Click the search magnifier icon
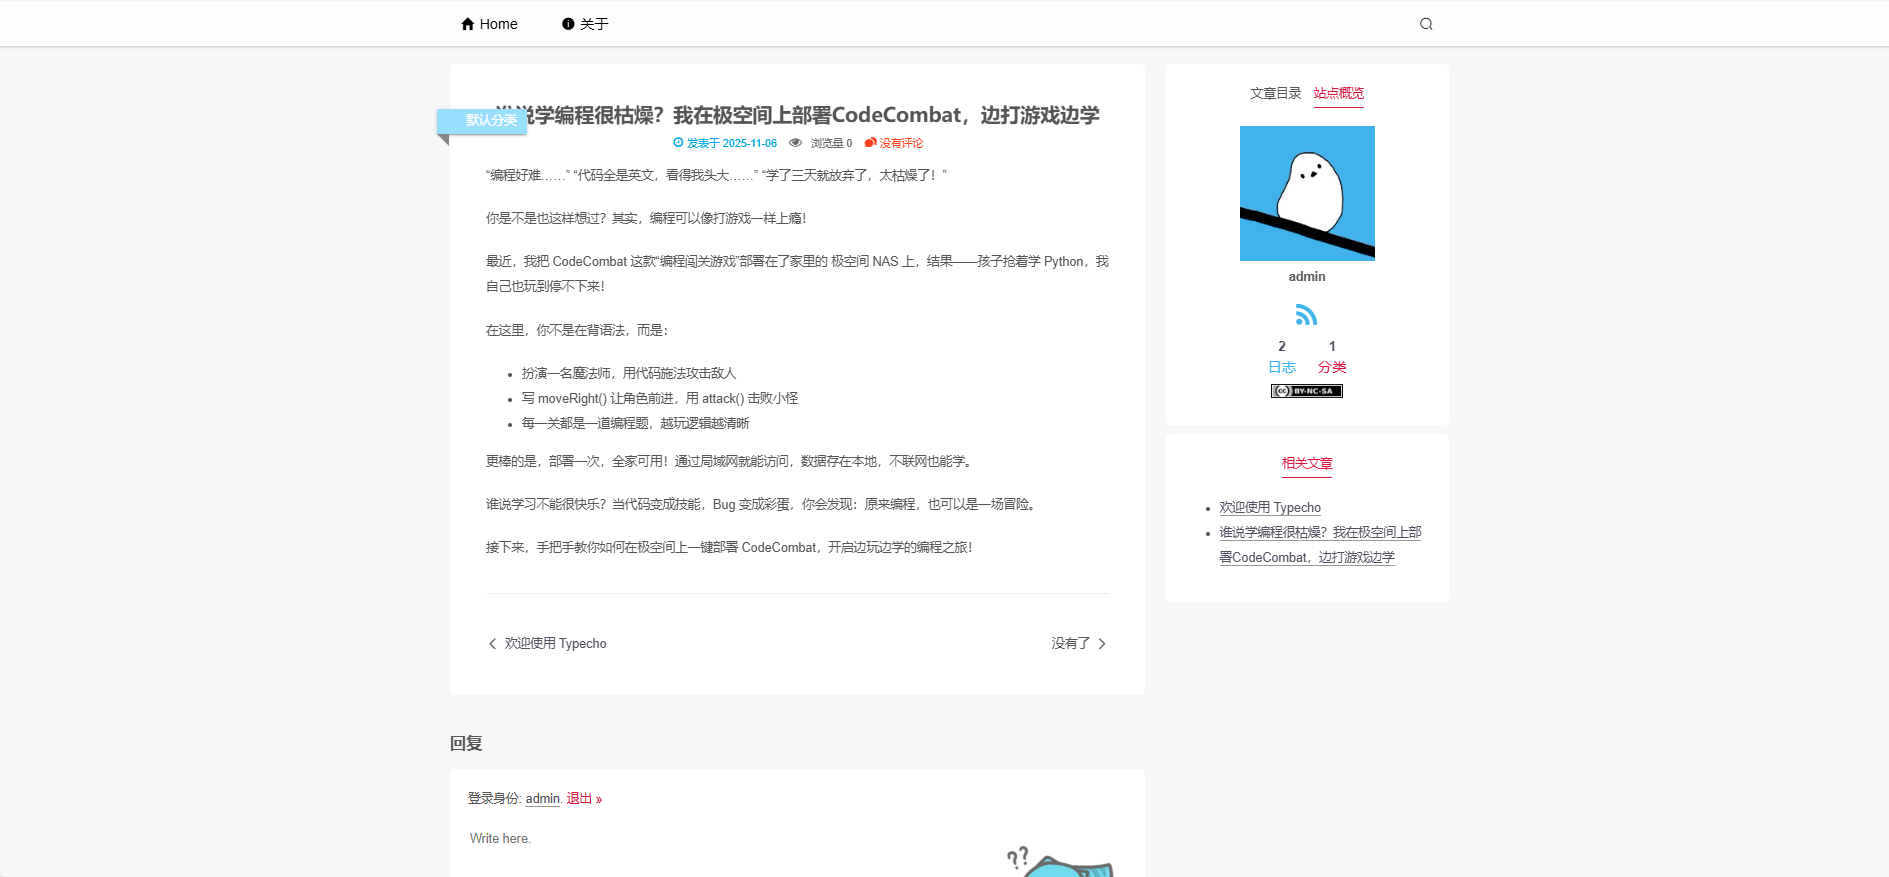This screenshot has width=1889, height=877. (1426, 24)
